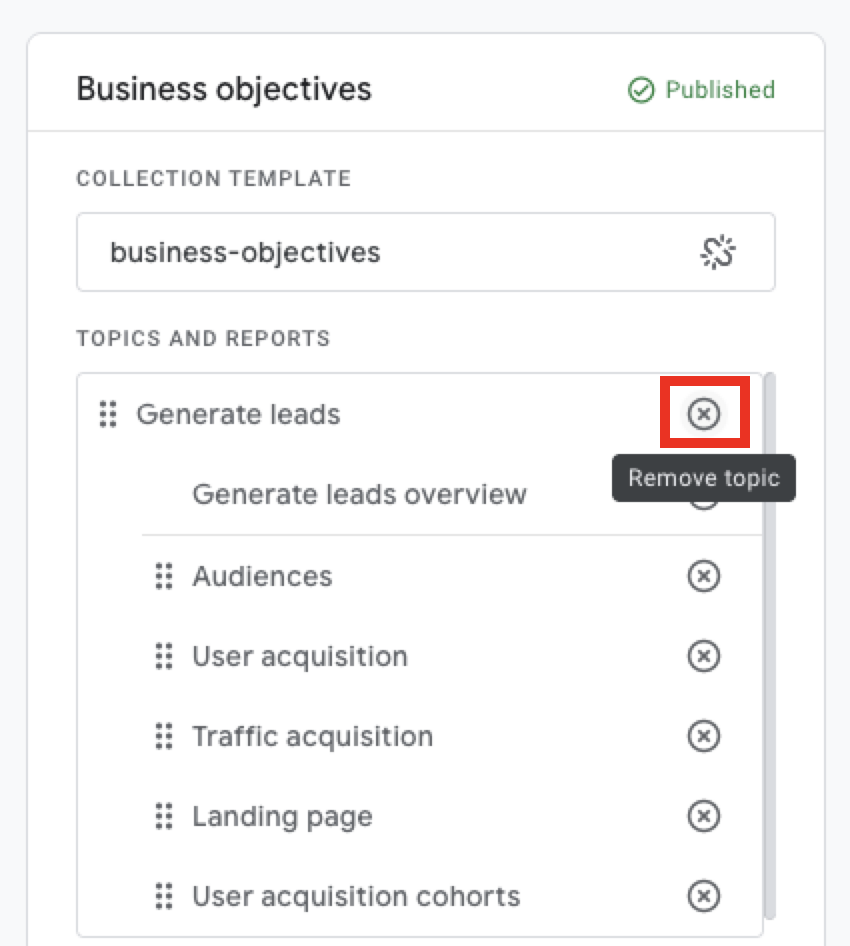The image size is (850, 946).
Task: Click the drag handle for User acquisition
Action: pyautogui.click(x=164, y=656)
